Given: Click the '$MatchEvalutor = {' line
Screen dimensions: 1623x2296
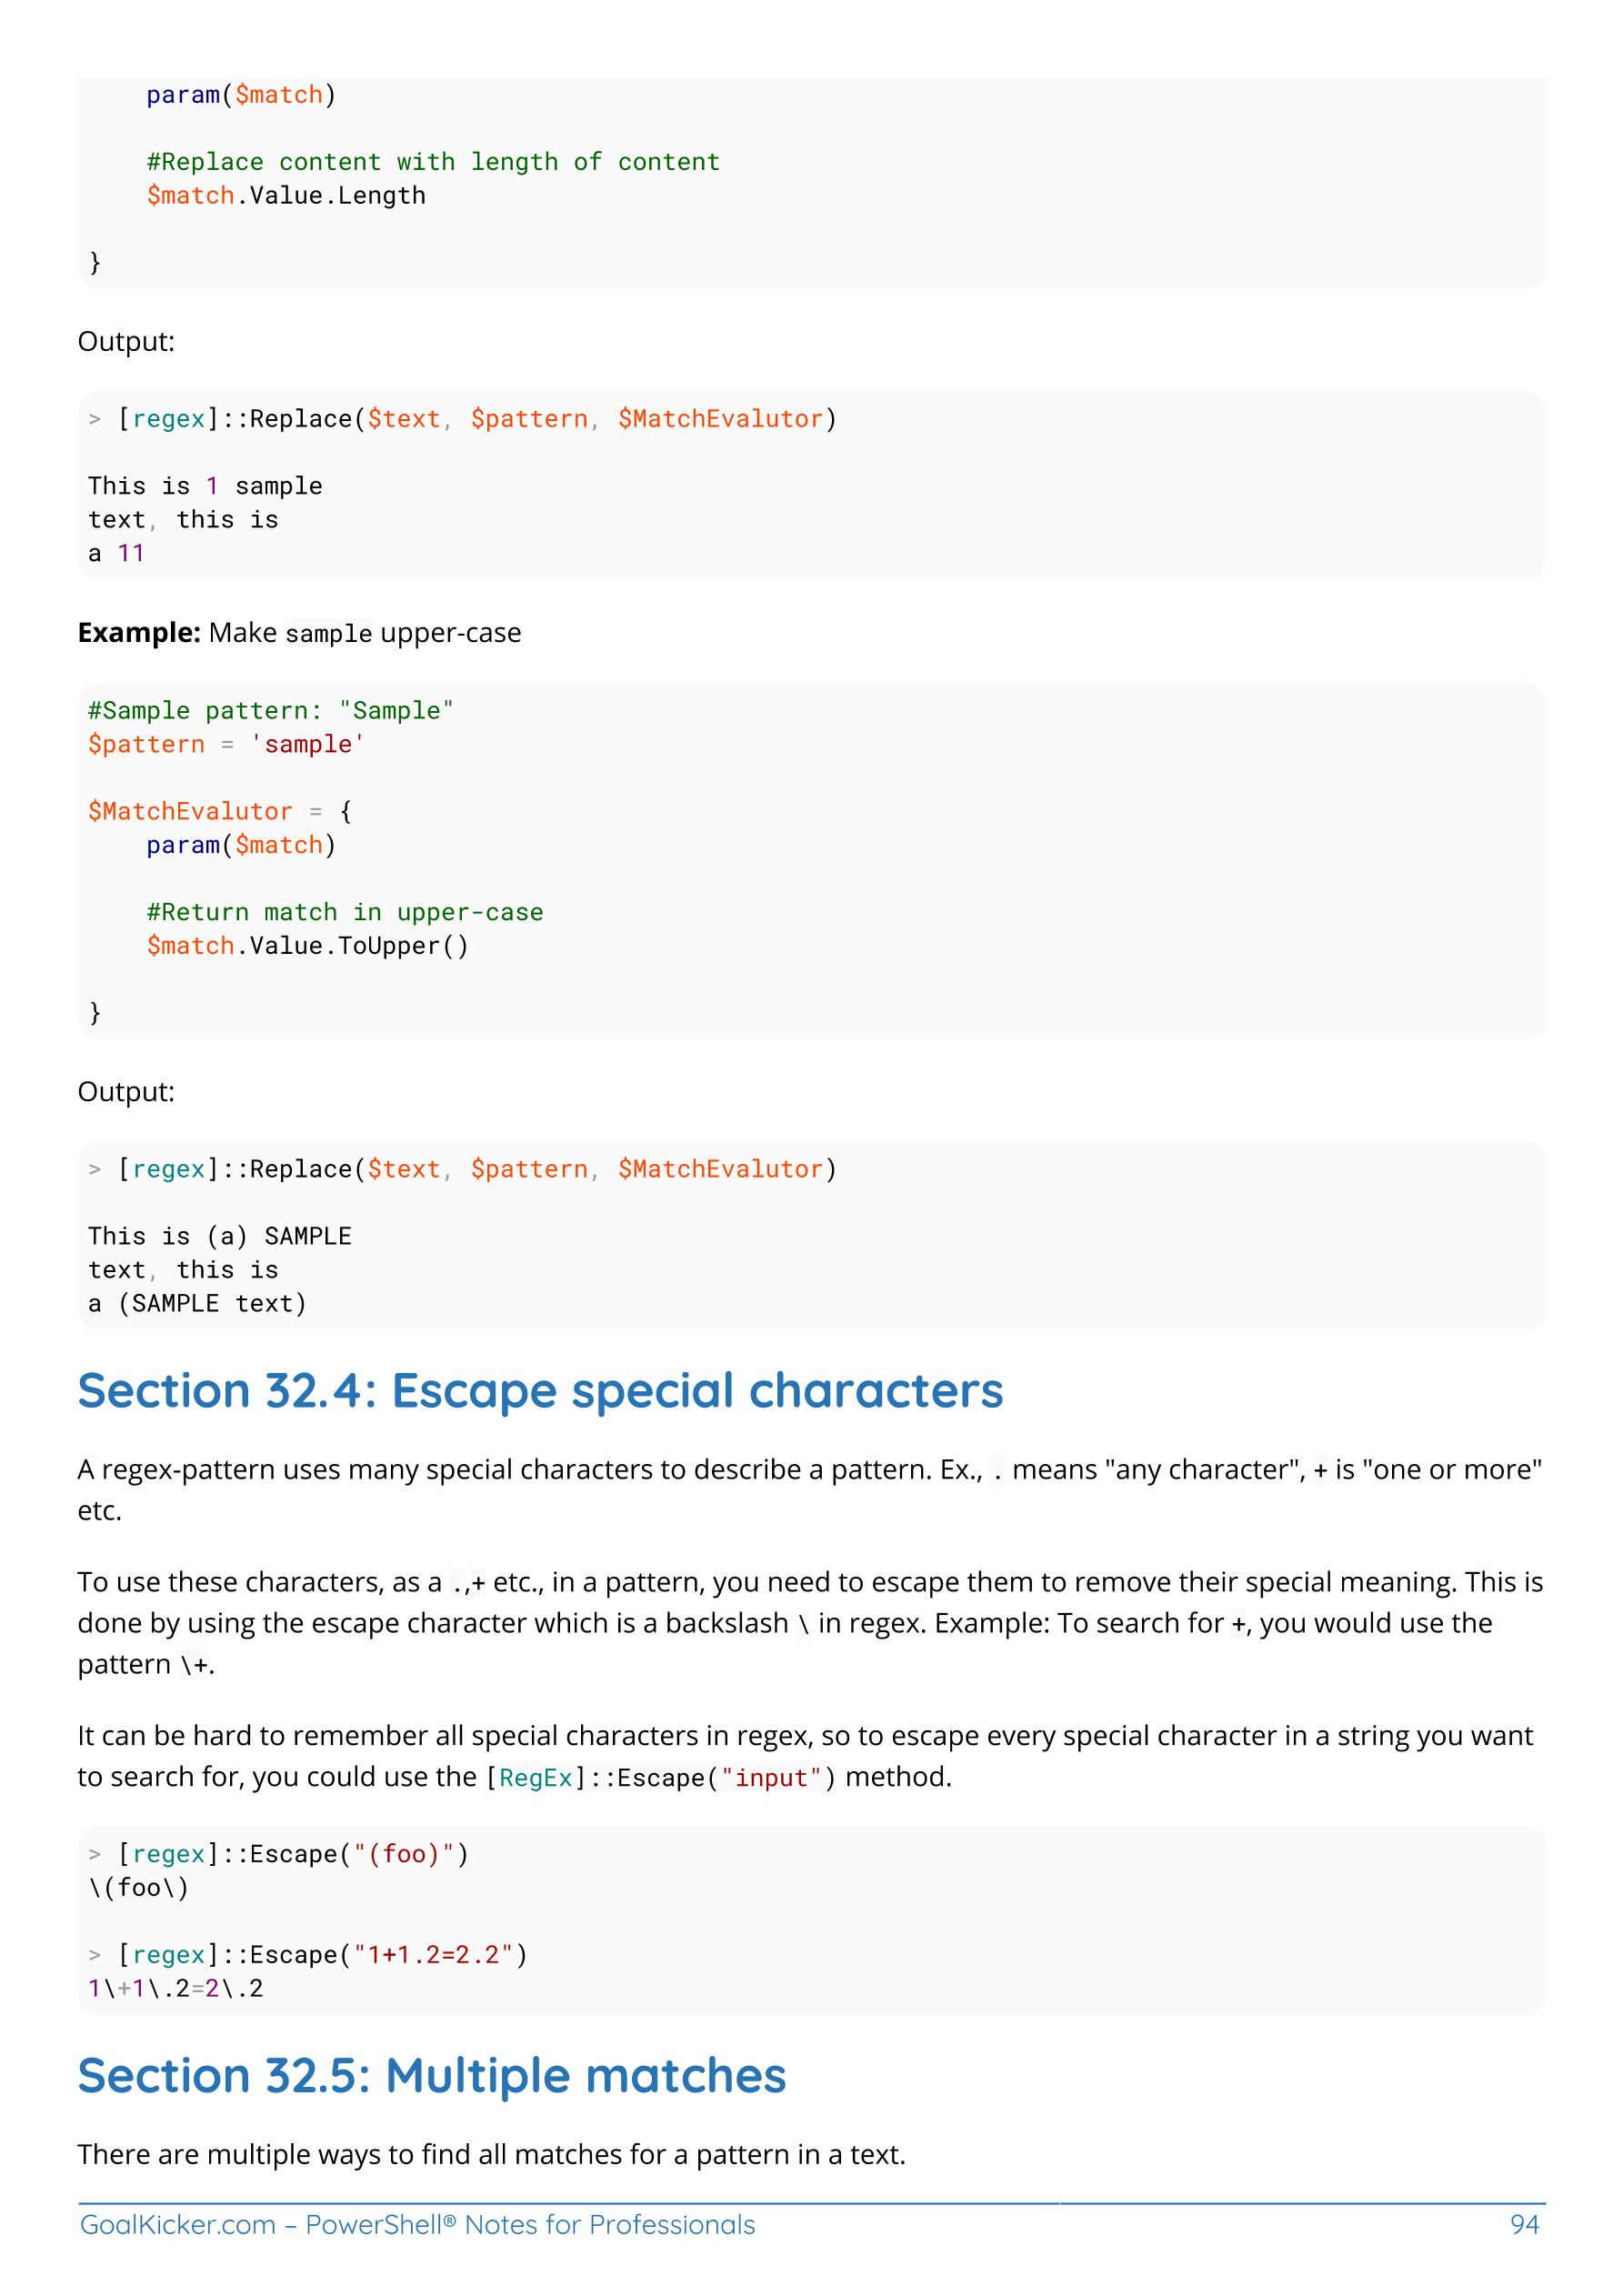Looking at the screenshot, I should pyautogui.click(x=220, y=811).
